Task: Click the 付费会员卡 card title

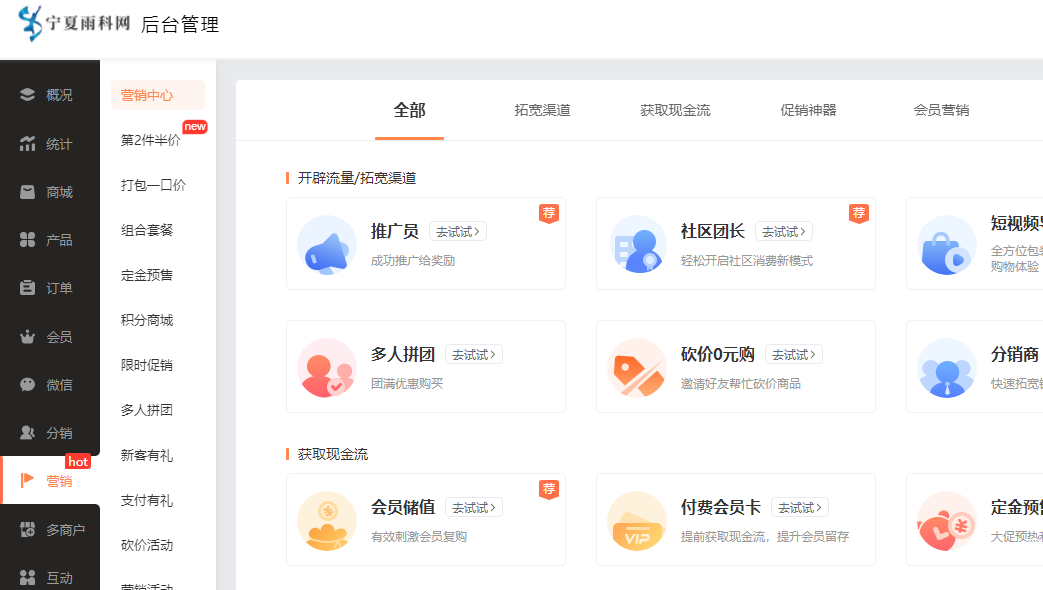Action: pyautogui.click(x=720, y=508)
